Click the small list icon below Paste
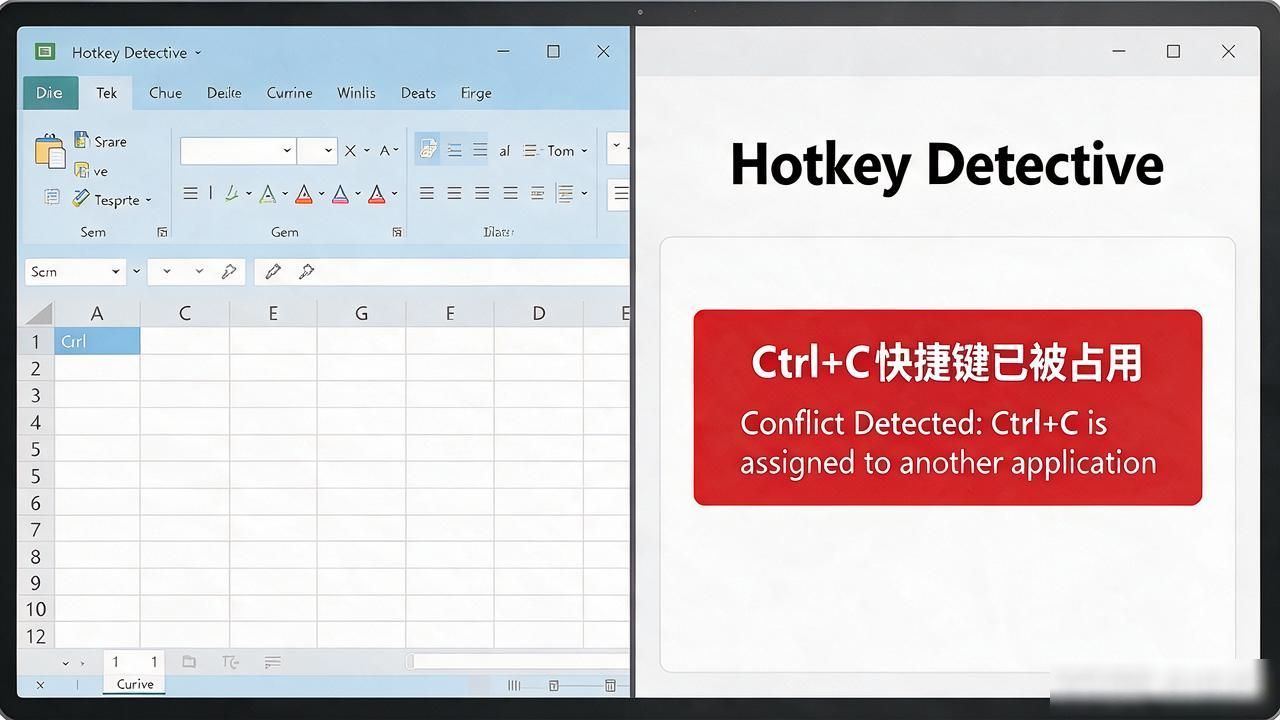 tap(52, 197)
